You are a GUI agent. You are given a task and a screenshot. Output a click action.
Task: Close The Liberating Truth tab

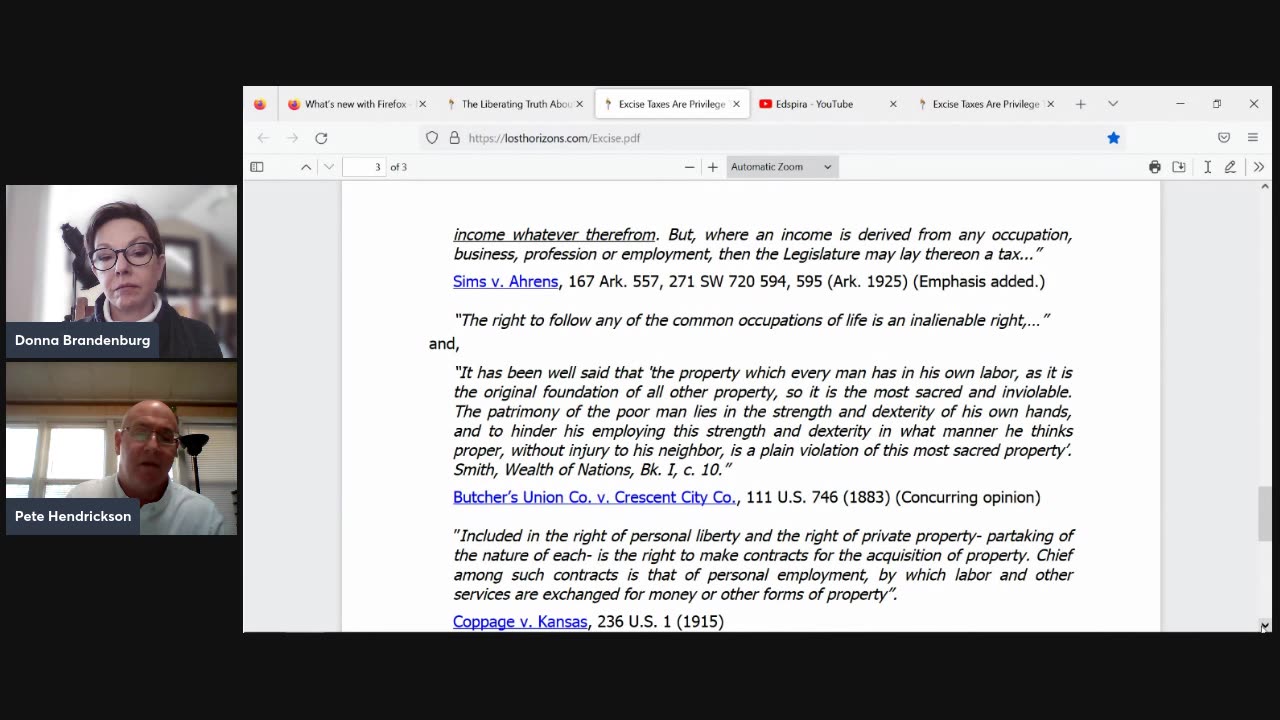coord(579,104)
